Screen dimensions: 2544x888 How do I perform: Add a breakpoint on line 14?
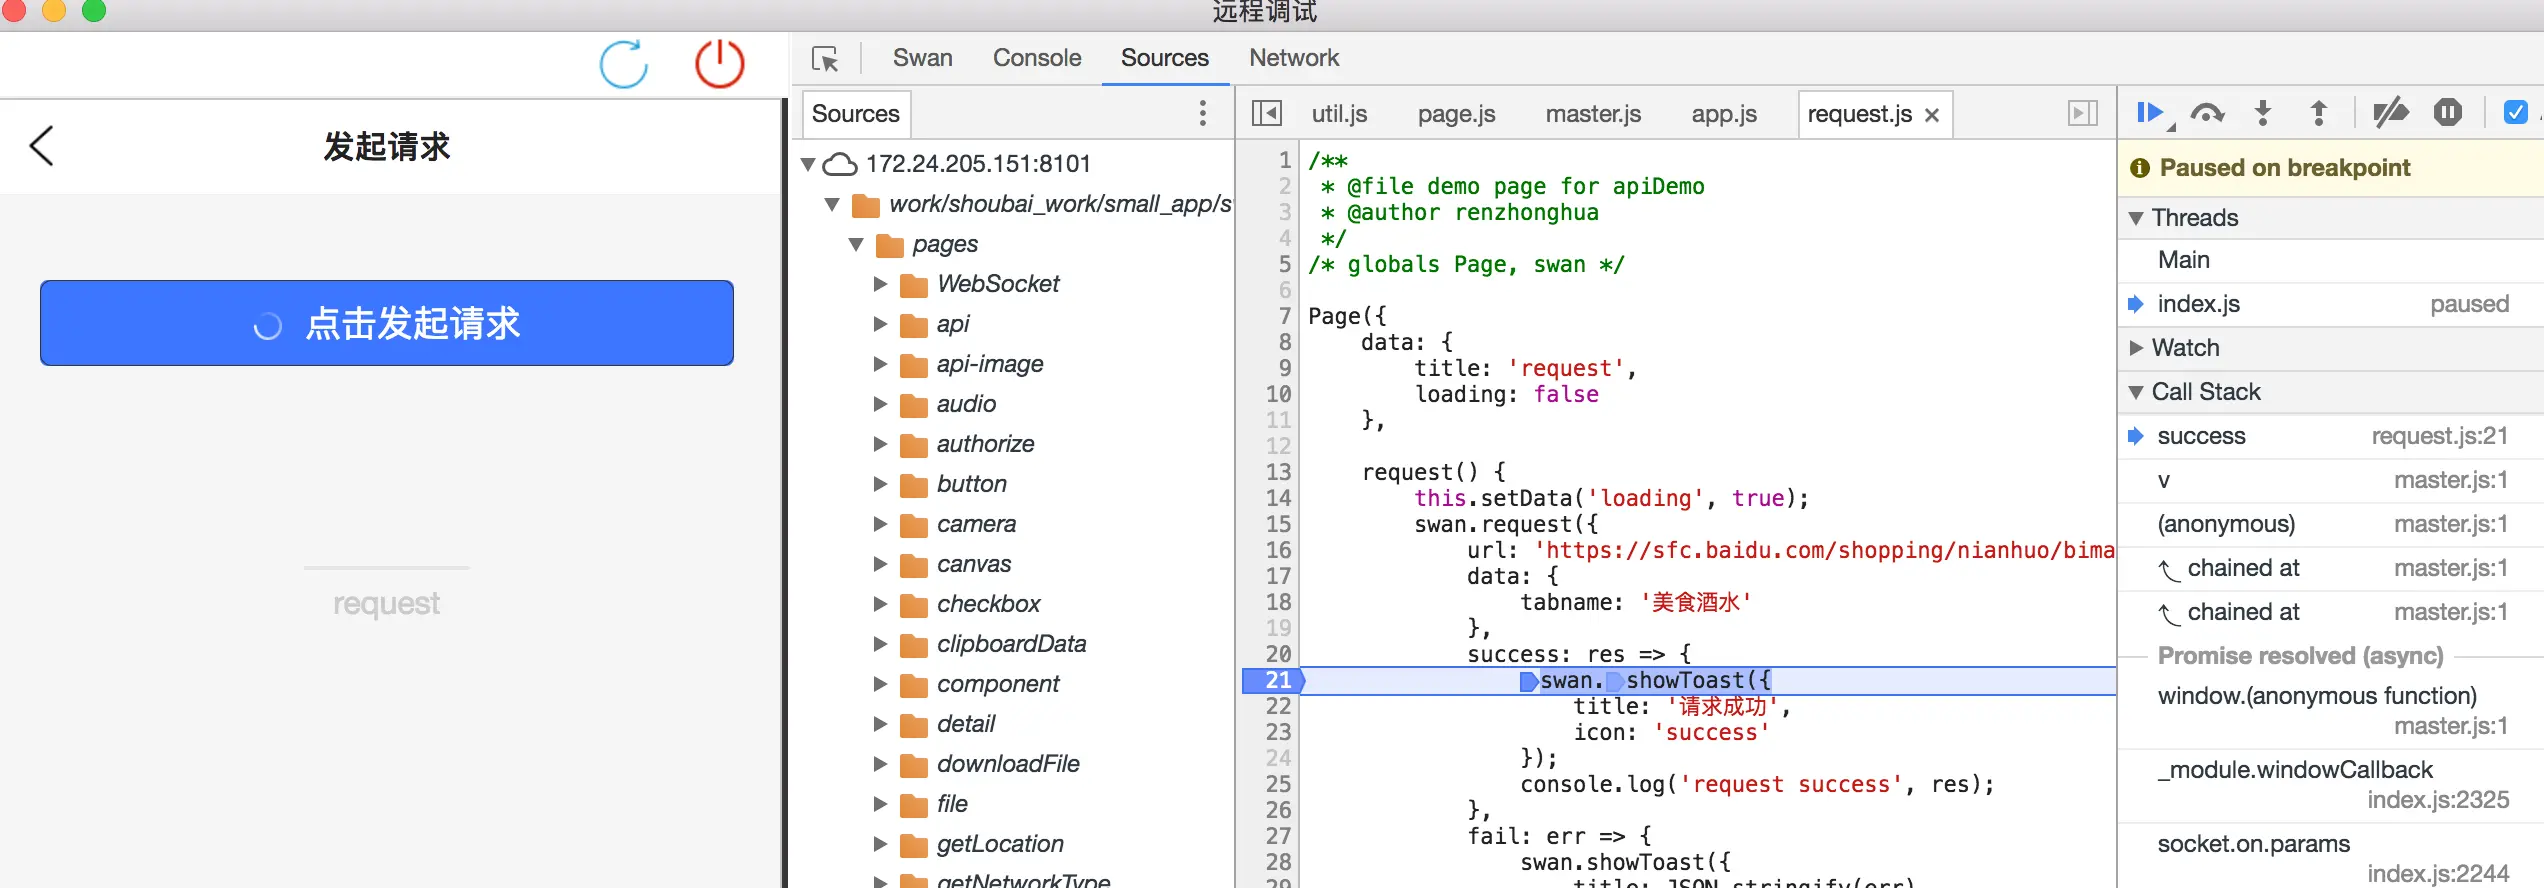tap(1278, 498)
